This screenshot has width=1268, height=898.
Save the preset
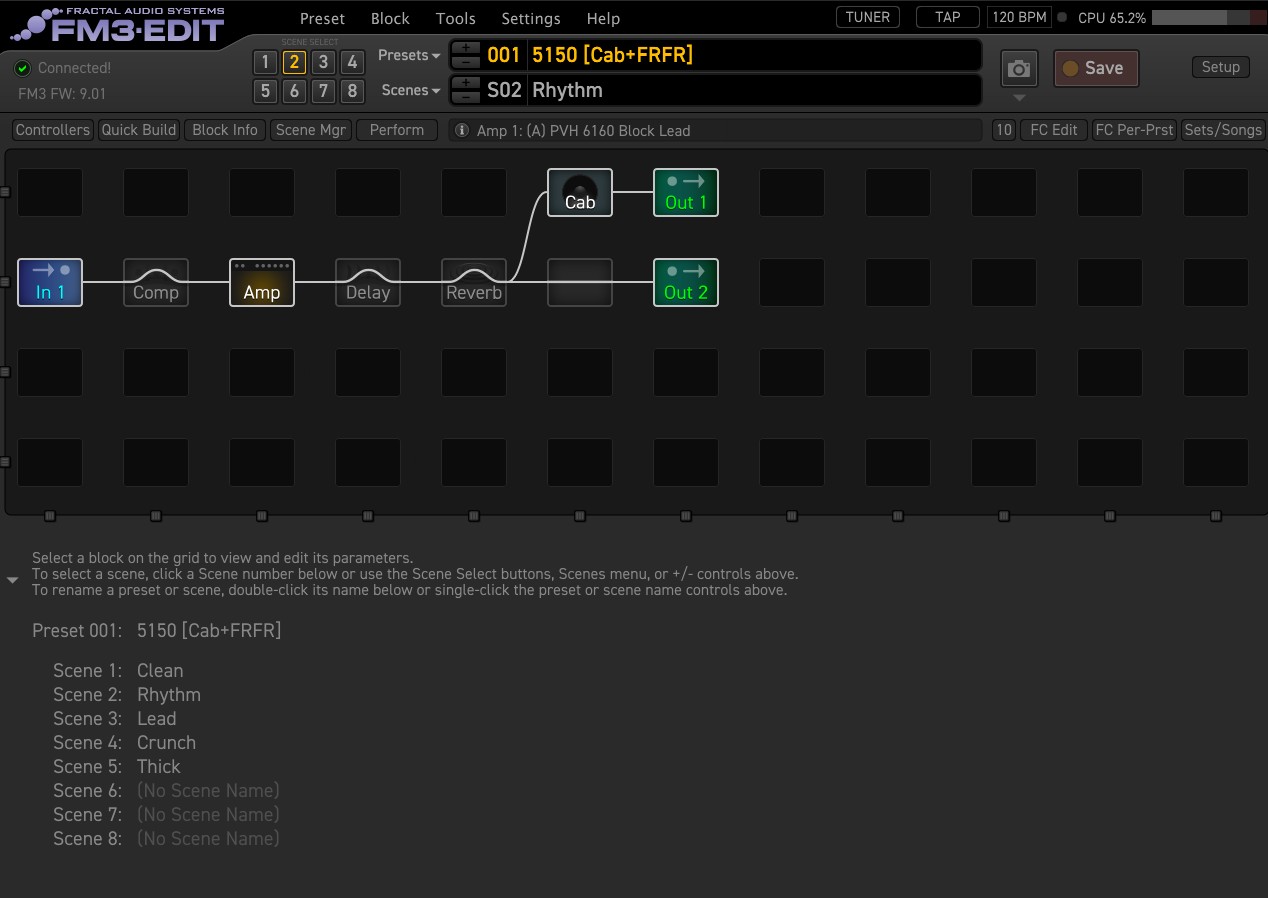tap(1096, 68)
